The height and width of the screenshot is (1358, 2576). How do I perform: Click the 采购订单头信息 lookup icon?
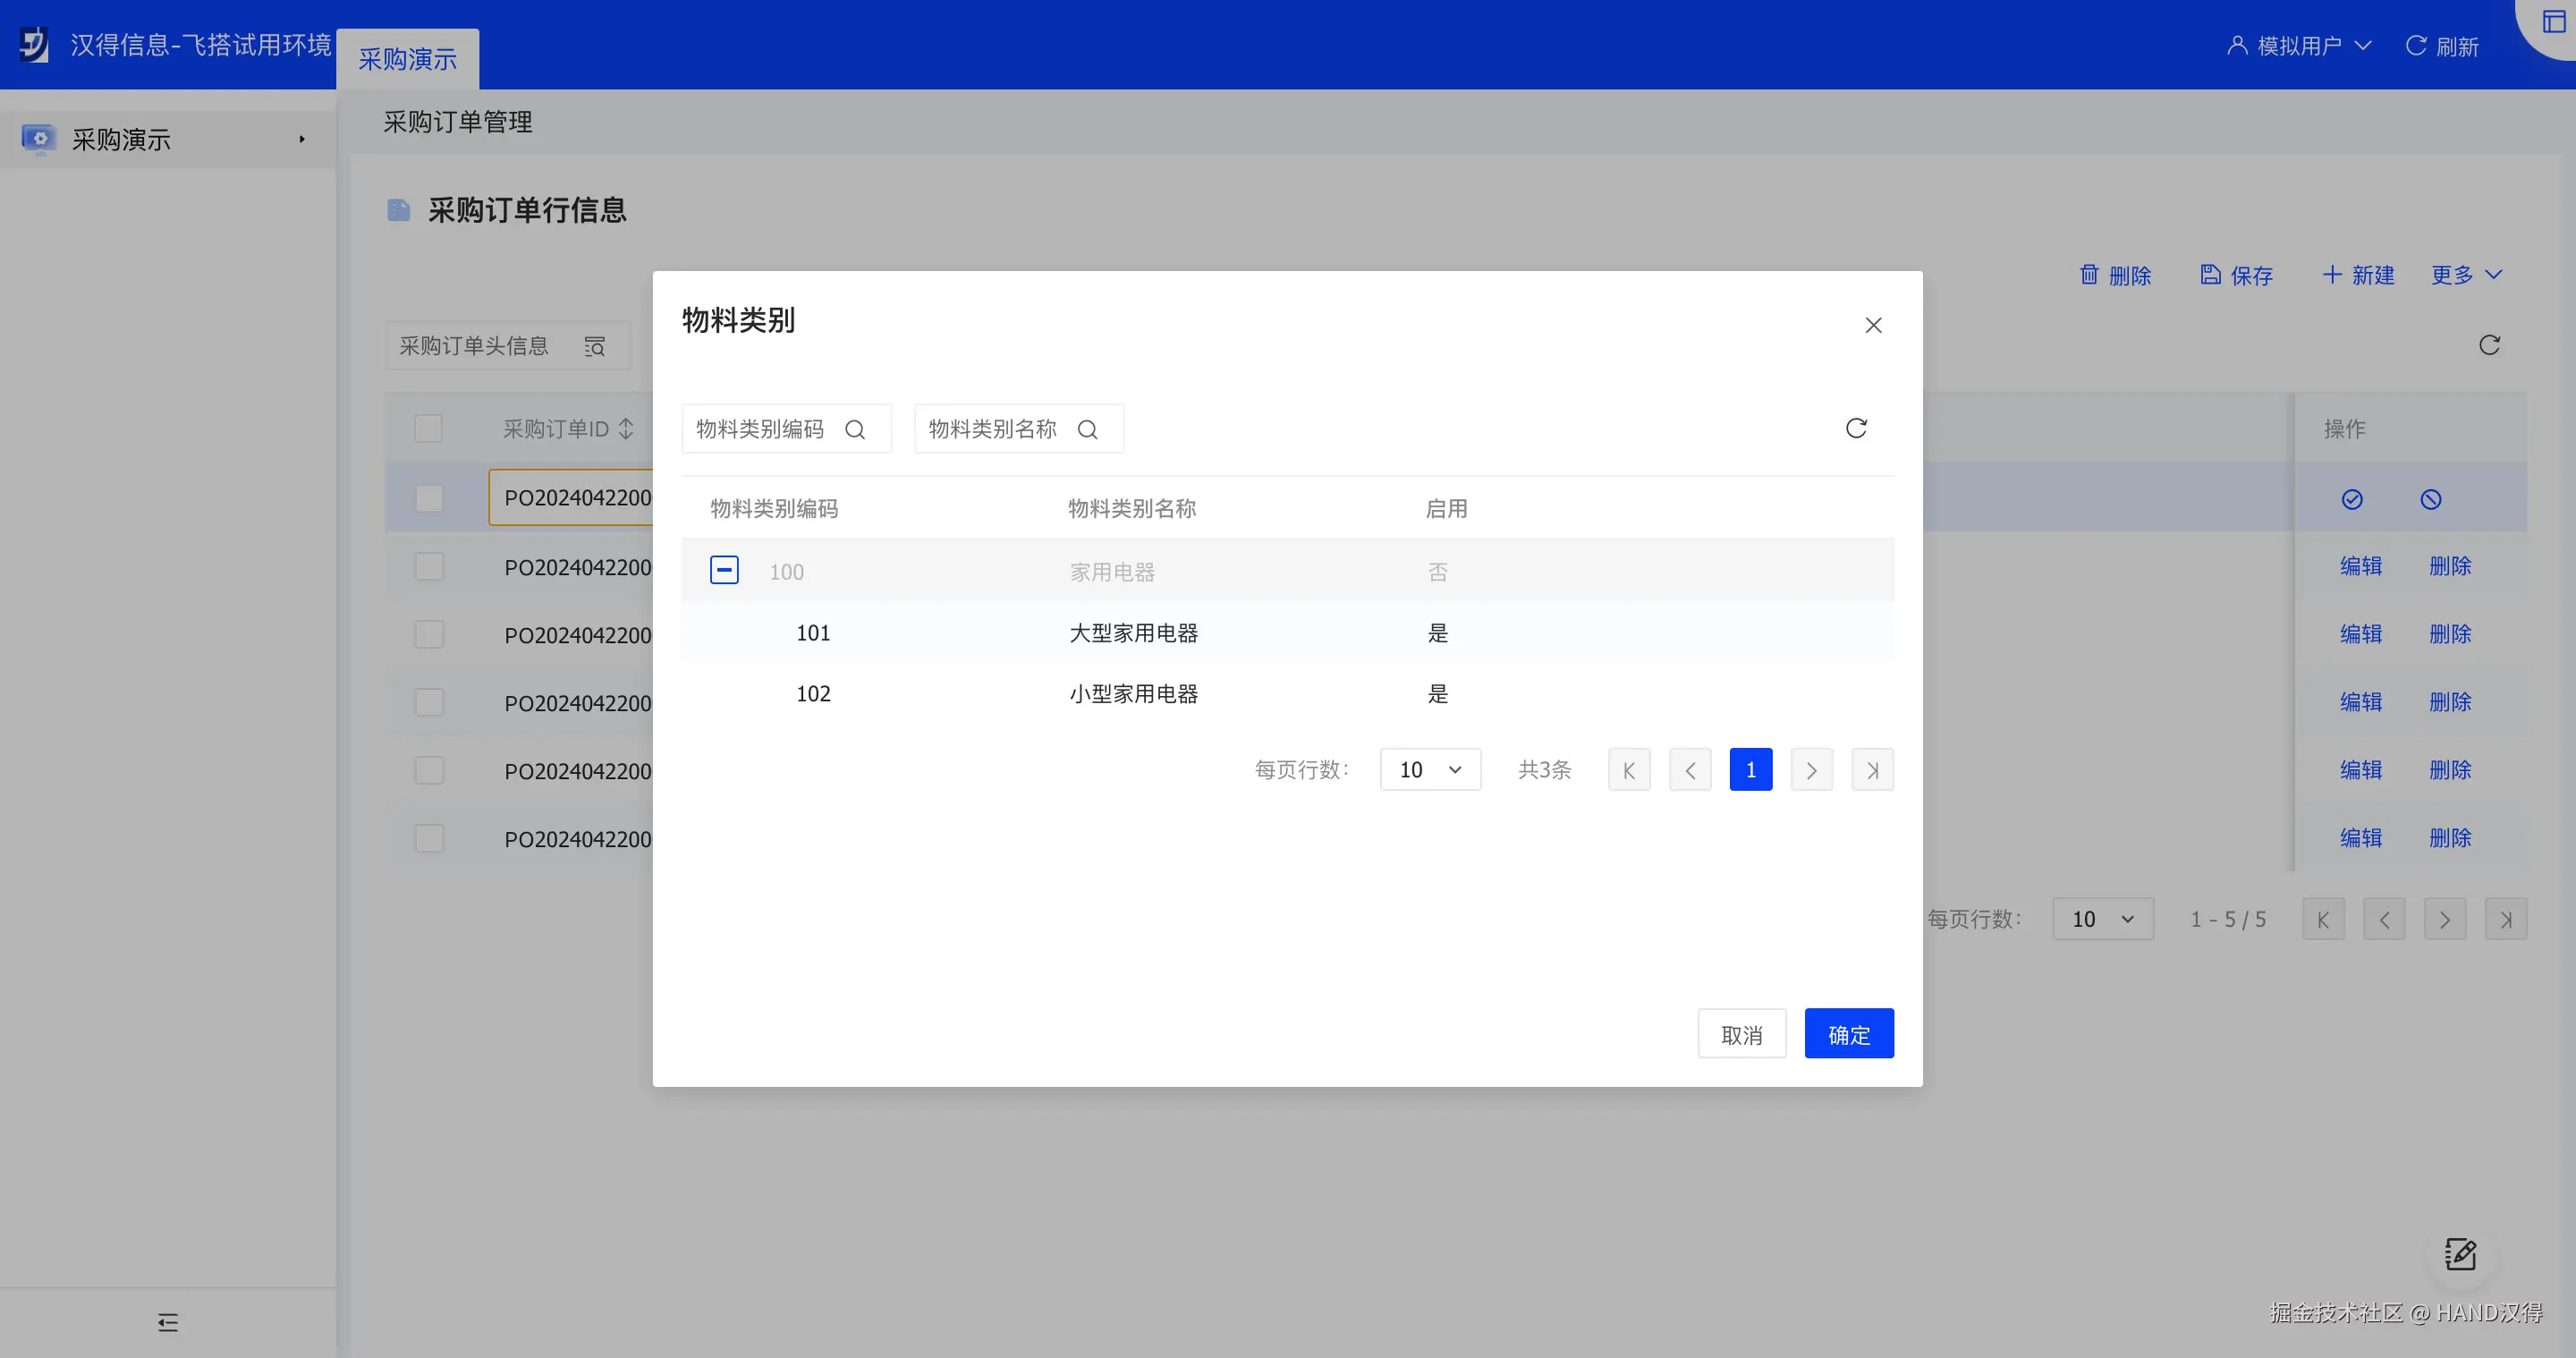595,346
